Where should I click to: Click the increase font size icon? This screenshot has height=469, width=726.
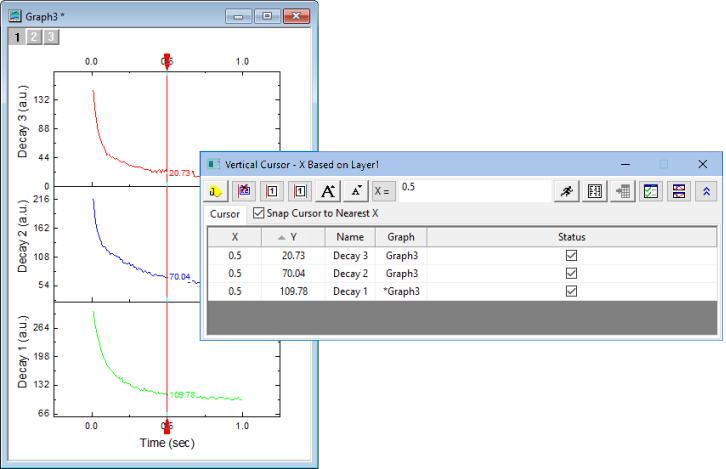(329, 191)
